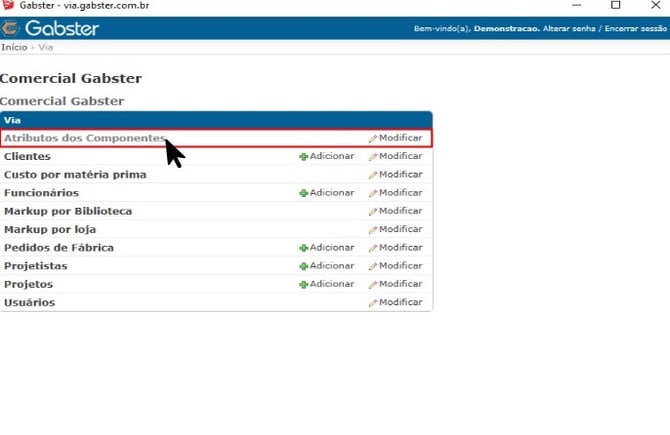Click the green plus icon for Clientes
670x435 pixels.
[304, 157]
